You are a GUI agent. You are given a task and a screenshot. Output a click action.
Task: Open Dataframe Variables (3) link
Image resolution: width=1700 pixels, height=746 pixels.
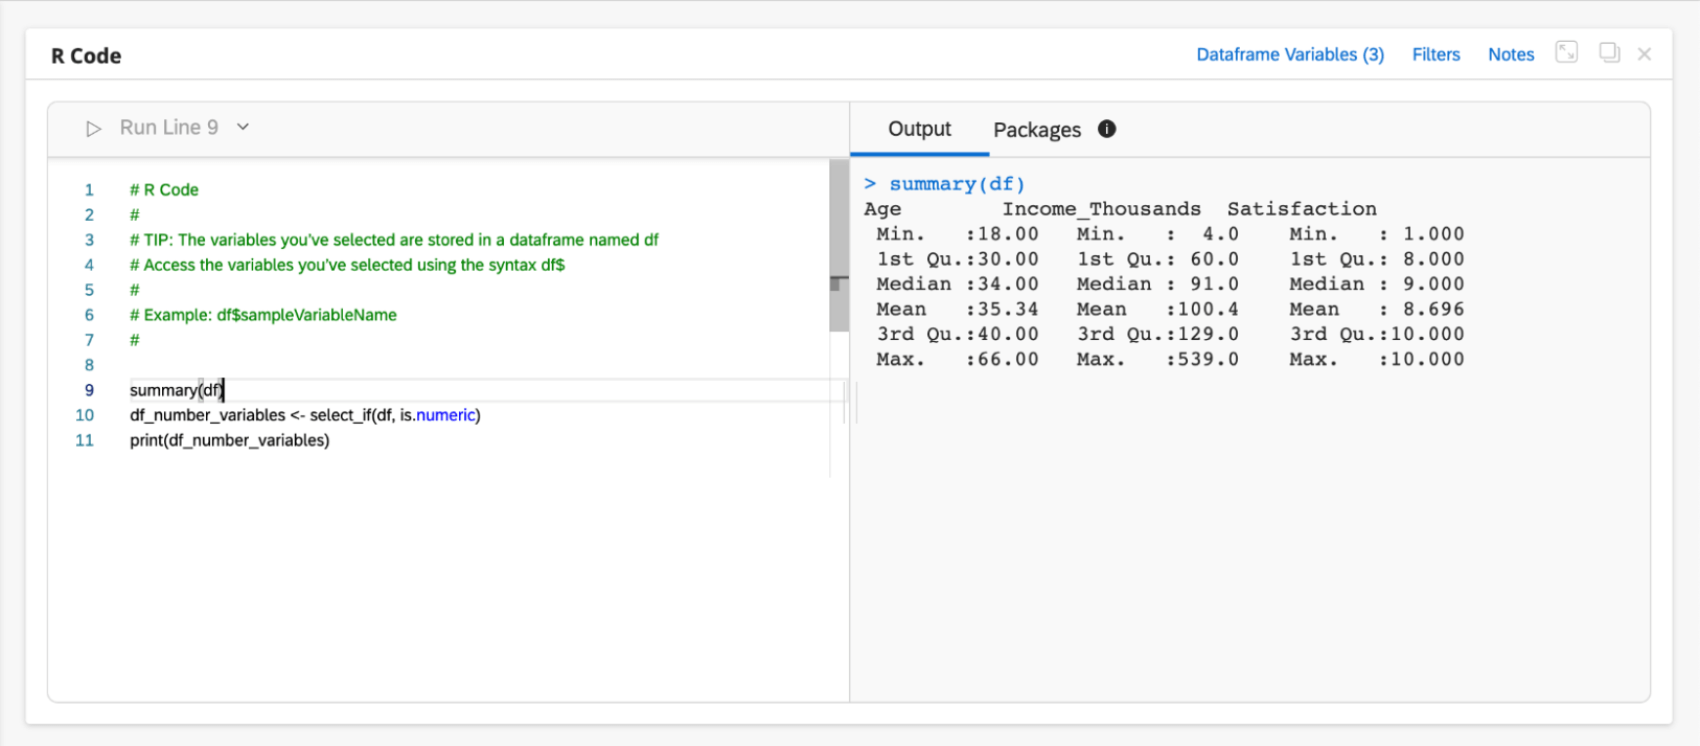[x=1290, y=55]
